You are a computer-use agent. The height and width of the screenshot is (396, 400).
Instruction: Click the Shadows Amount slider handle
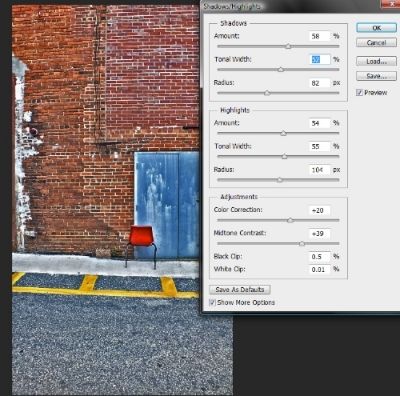(288, 46)
